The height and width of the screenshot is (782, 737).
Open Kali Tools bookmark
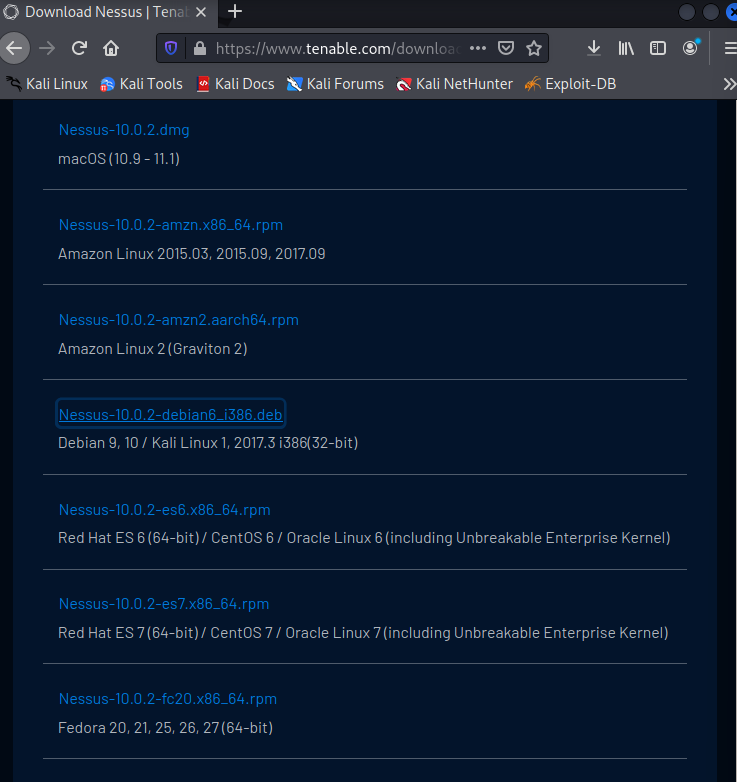coord(141,84)
